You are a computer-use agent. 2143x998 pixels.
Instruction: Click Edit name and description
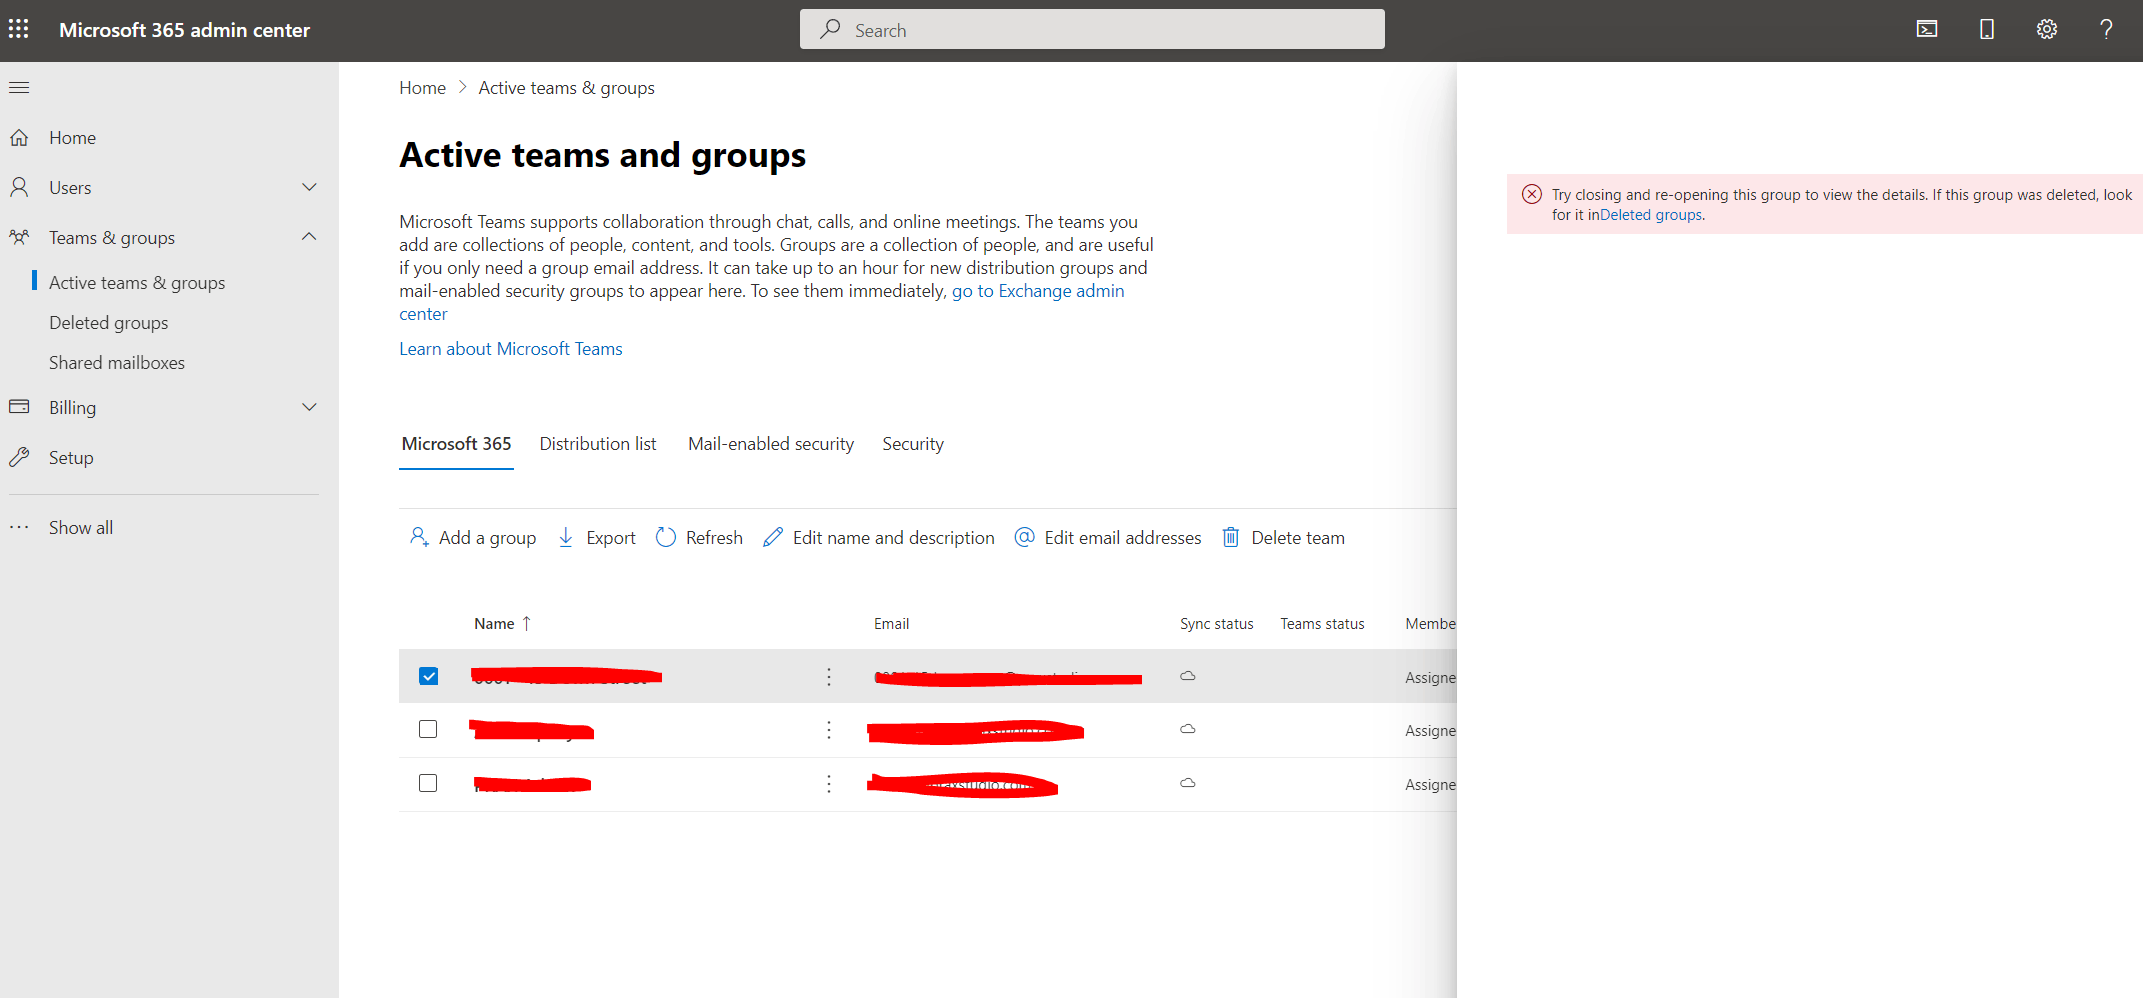point(879,538)
